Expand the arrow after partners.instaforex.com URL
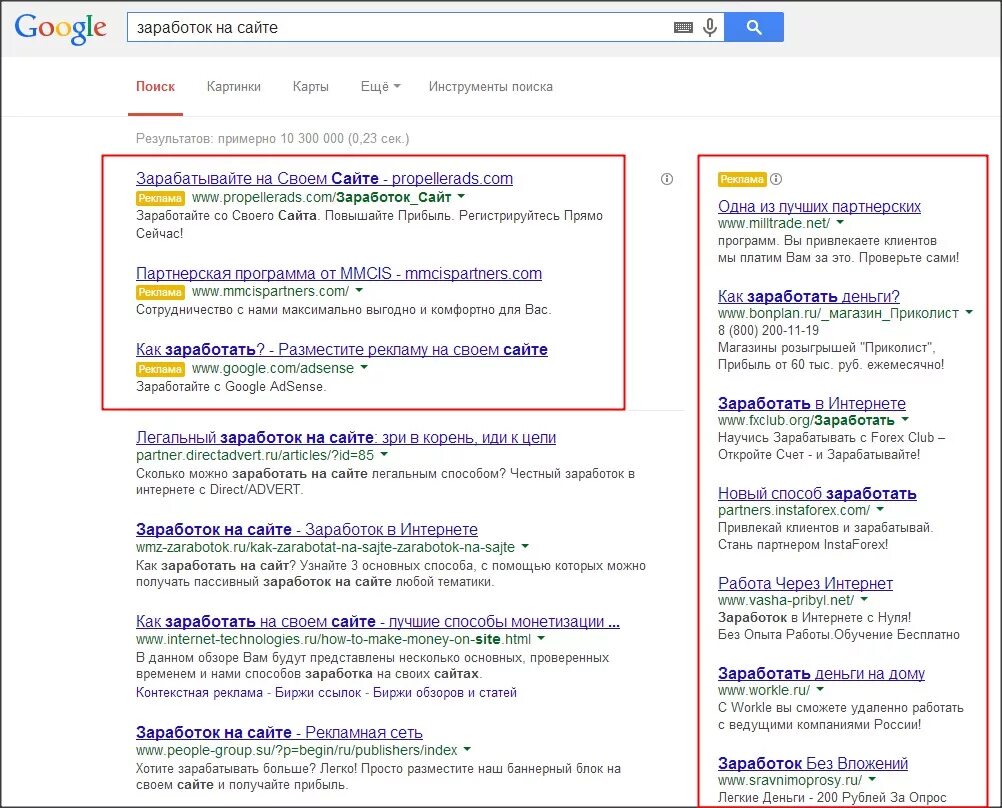Viewport: 1002px width, 808px height. pos(881,509)
